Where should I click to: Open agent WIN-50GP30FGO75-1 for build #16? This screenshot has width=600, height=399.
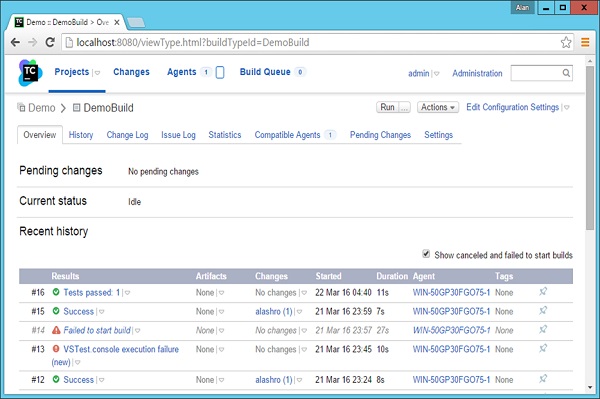coord(451,292)
